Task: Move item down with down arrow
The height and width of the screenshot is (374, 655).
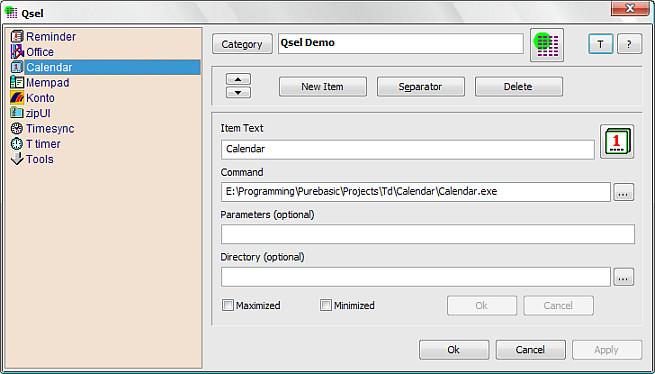Action: pos(239,92)
